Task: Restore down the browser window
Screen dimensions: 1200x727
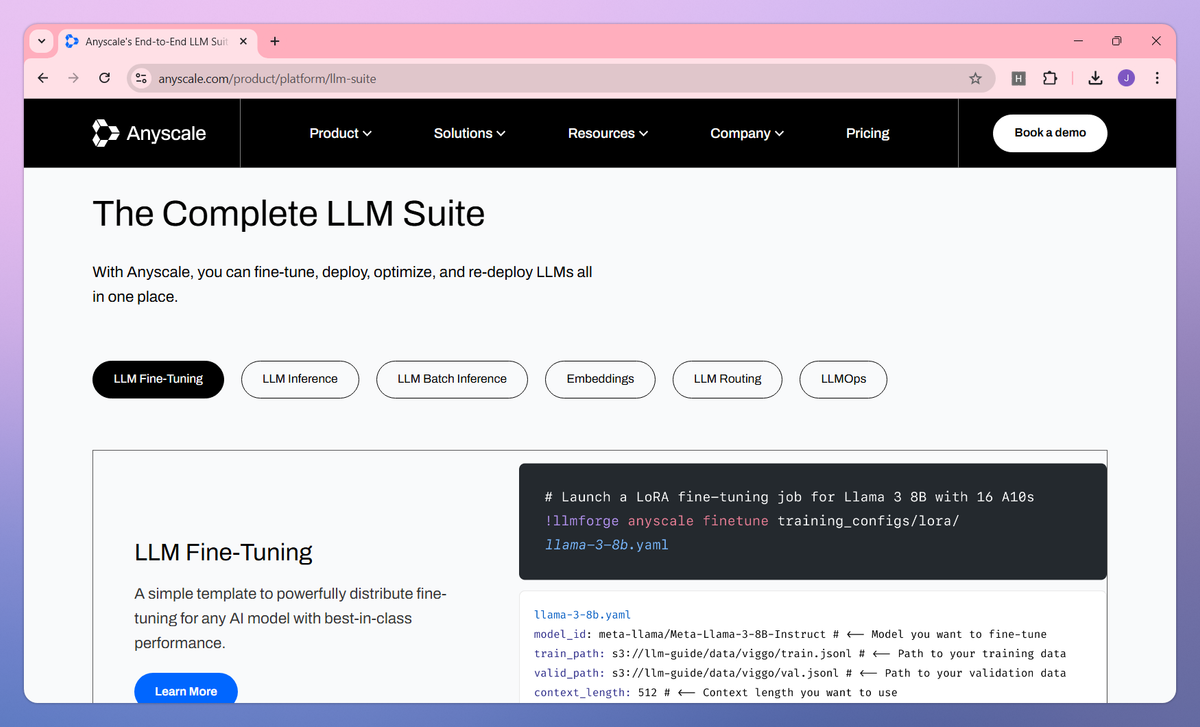Action: [1117, 41]
